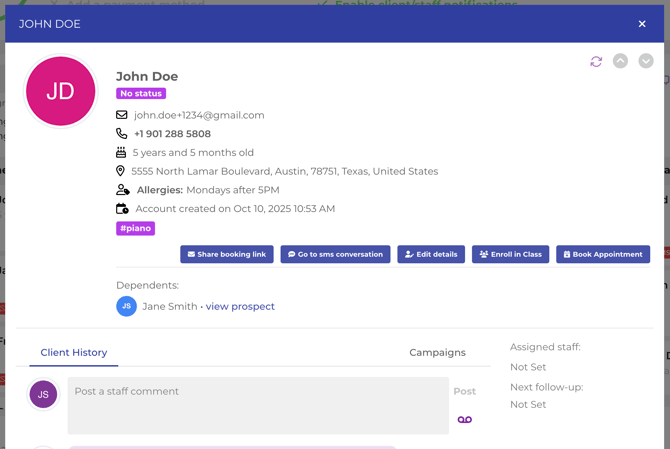Click the phone handset icon

tap(122, 134)
